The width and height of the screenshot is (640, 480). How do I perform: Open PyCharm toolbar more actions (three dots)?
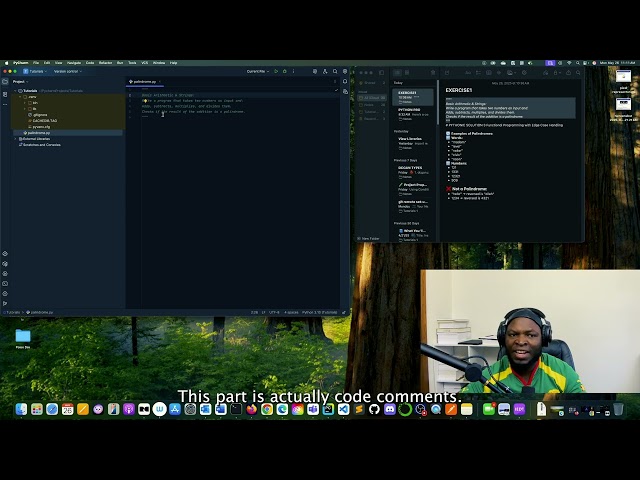(293, 71)
